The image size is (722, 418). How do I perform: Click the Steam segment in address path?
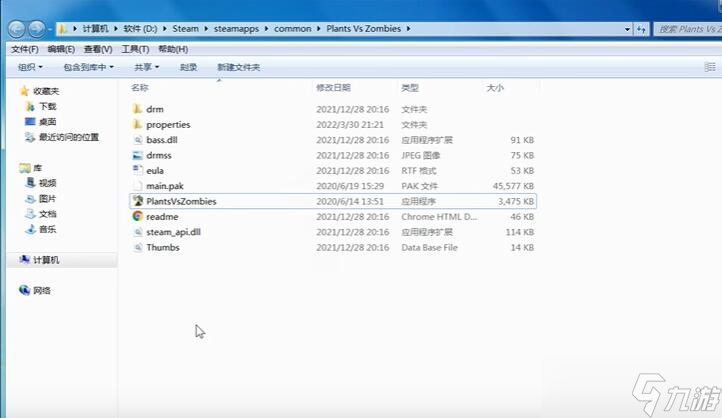tap(186, 29)
